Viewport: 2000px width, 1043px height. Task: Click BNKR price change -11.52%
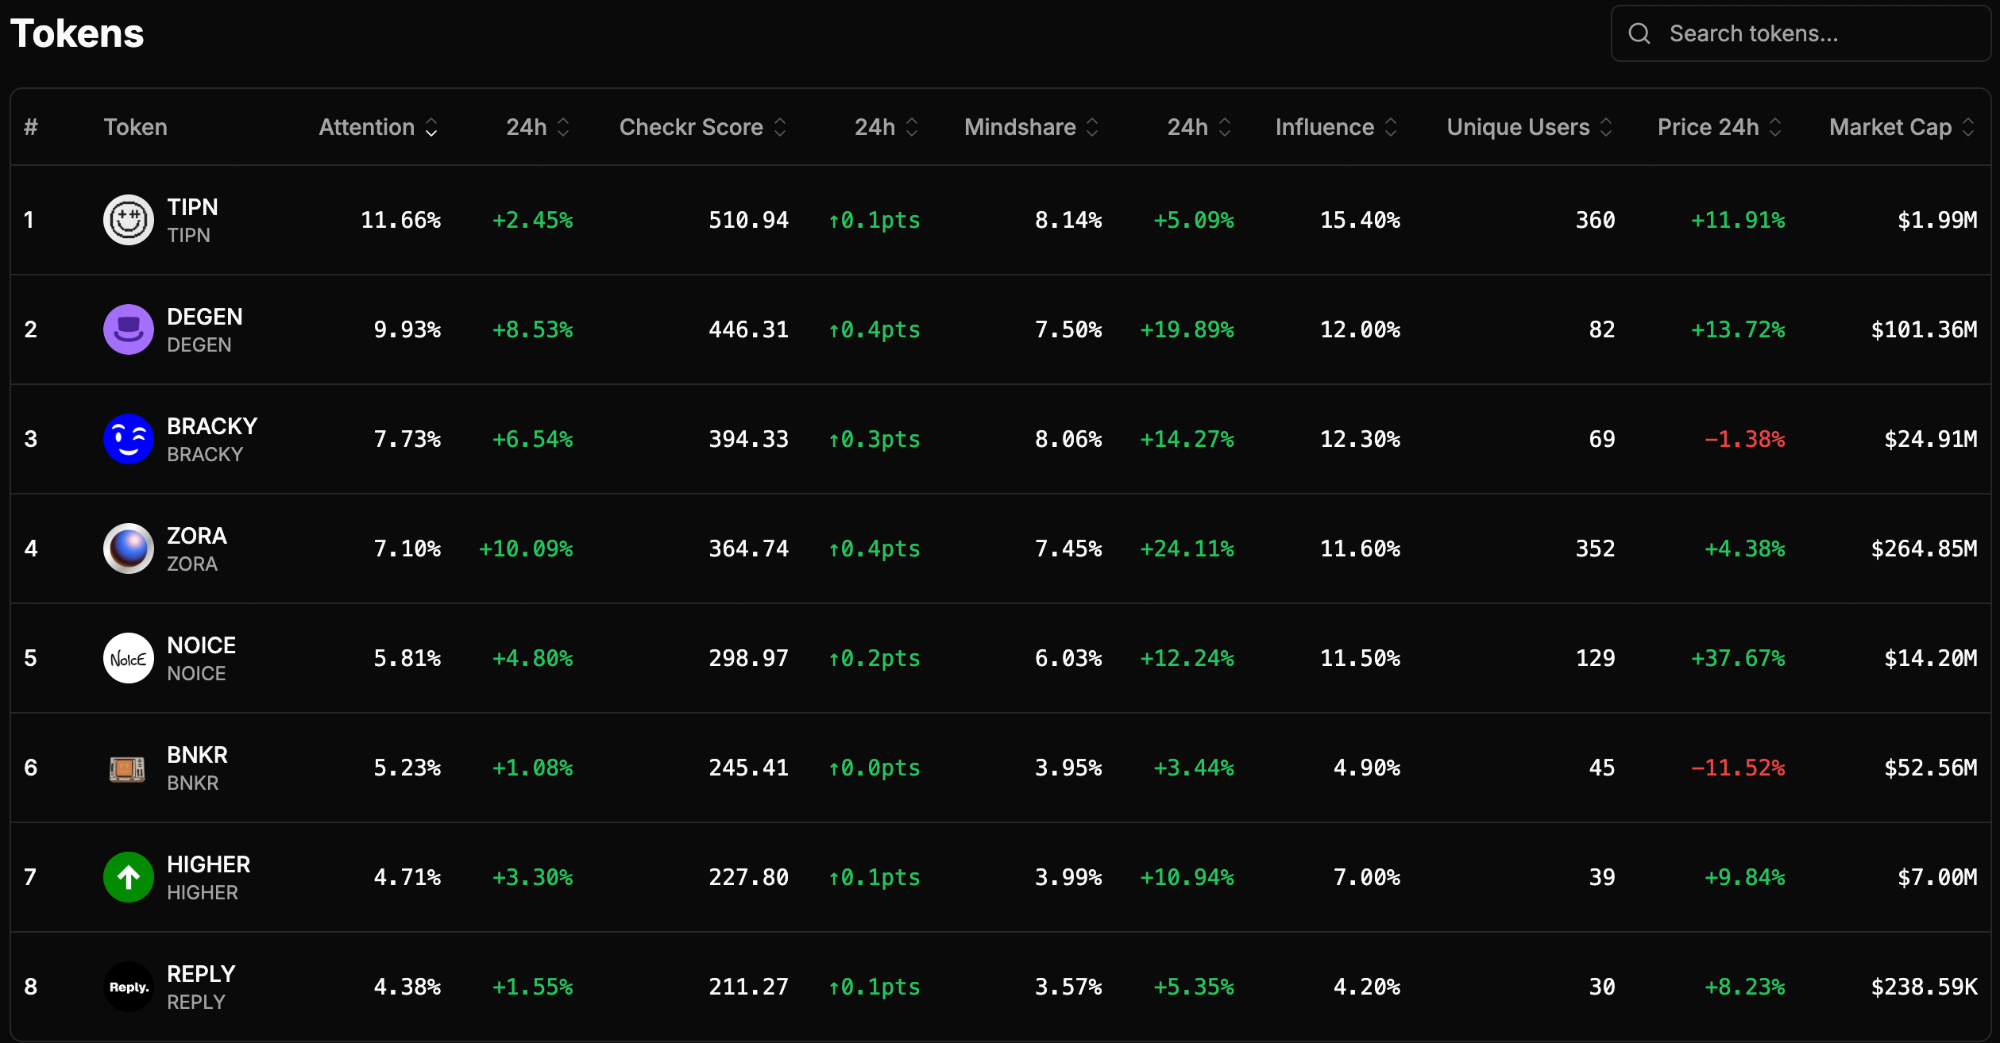(1738, 768)
